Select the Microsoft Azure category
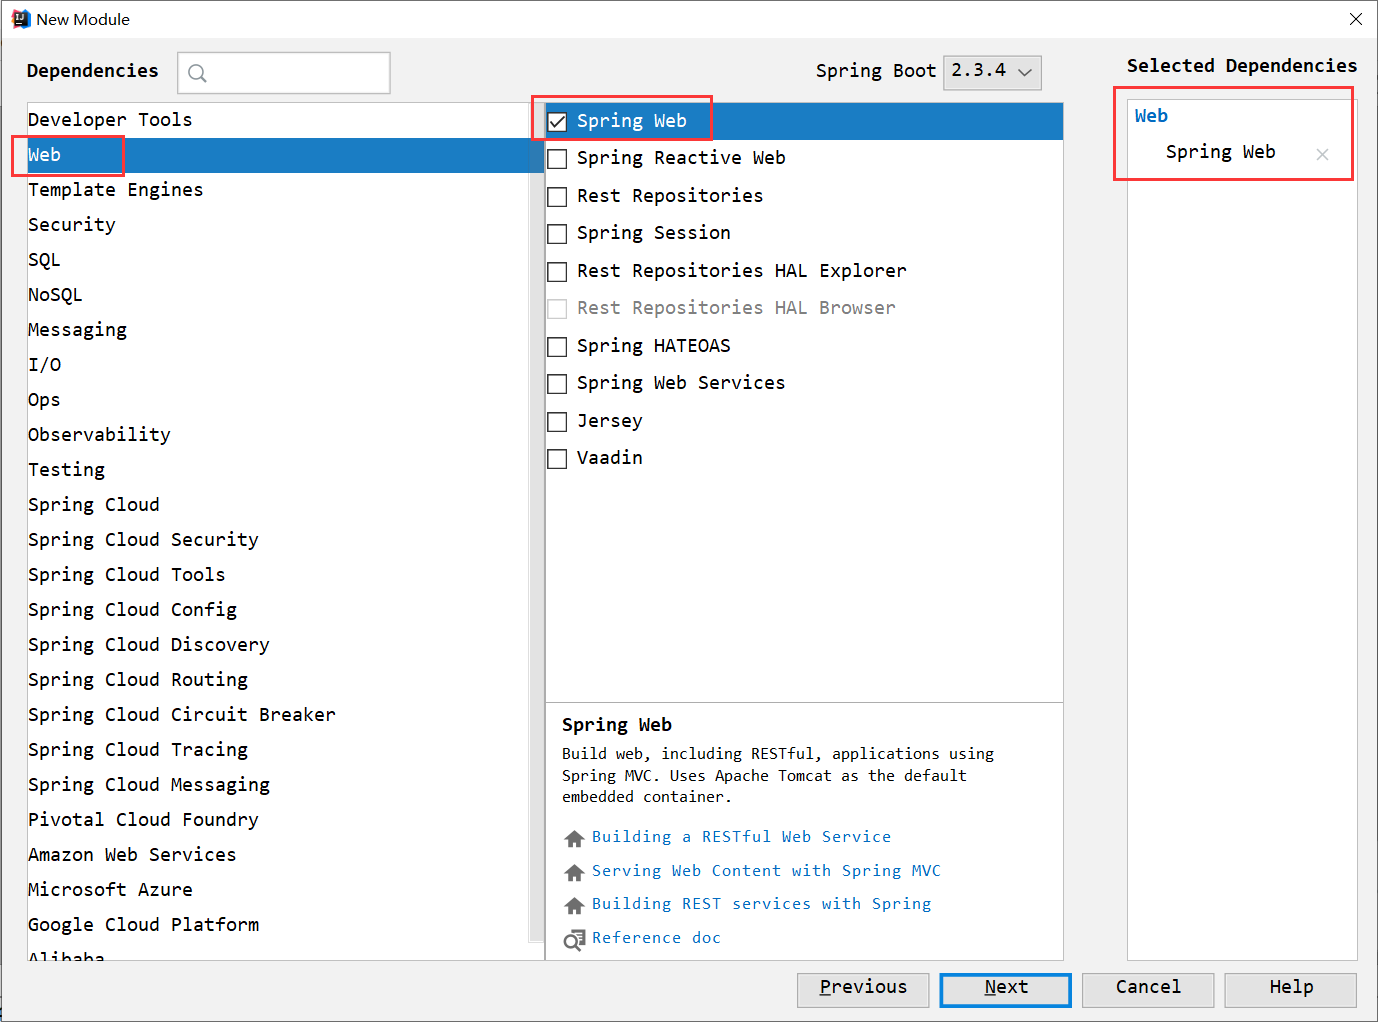 click(278, 890)
